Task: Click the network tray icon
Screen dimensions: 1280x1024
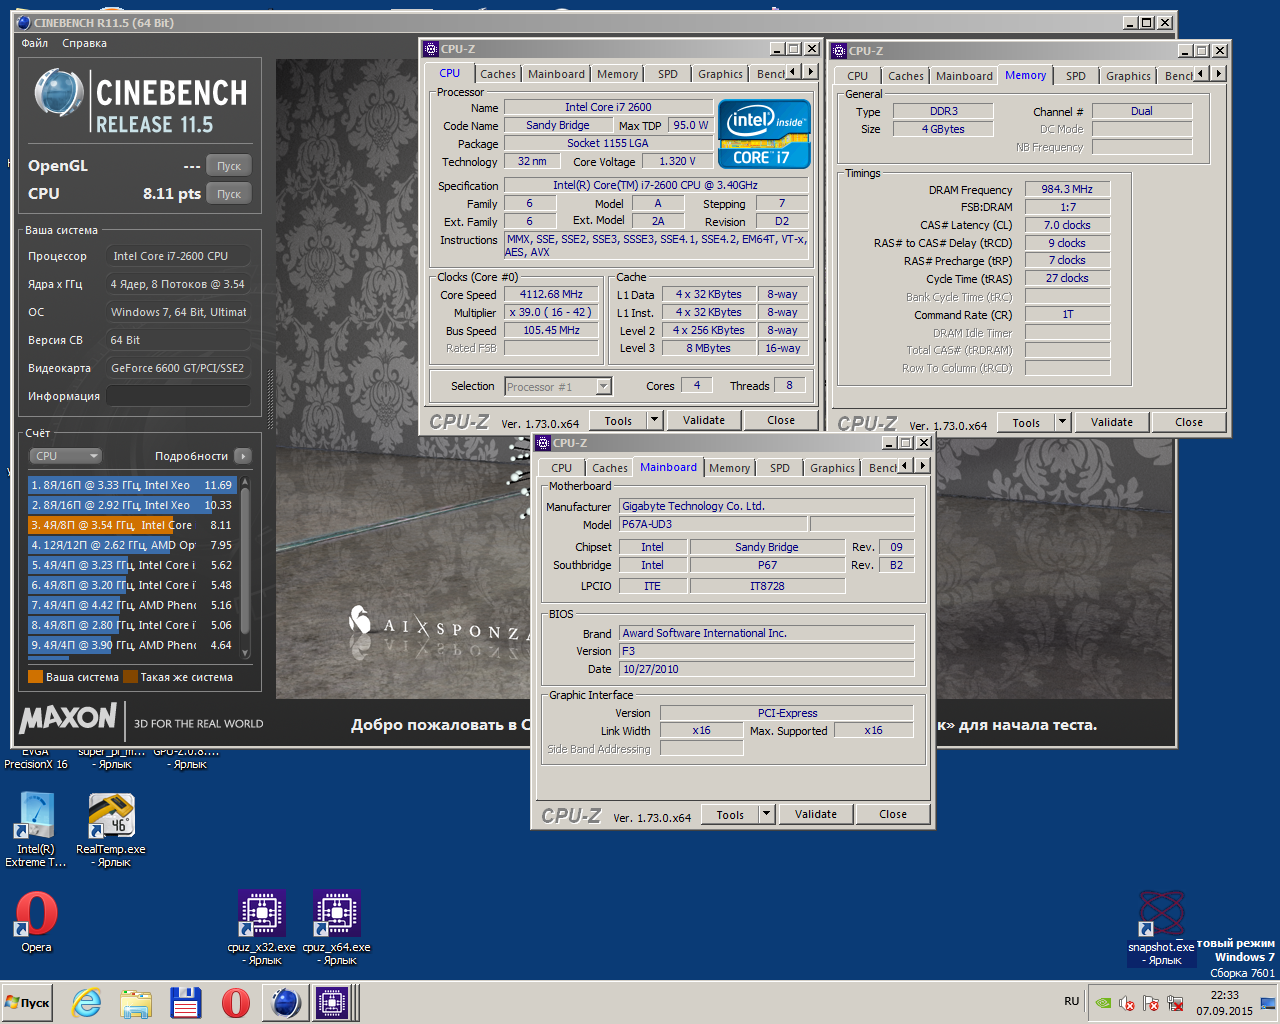Action: 1176,1003
